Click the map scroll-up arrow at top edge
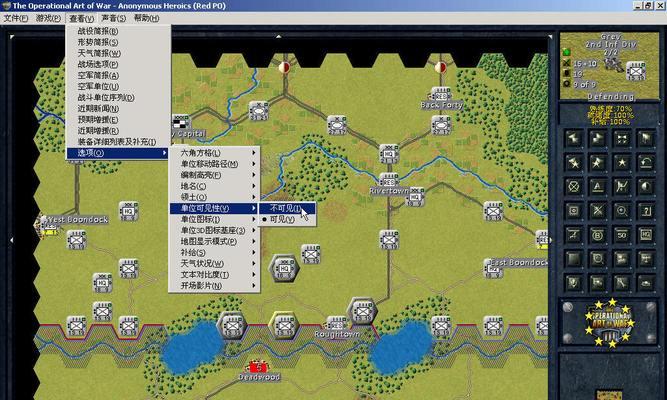Image resolution: width=667 pixels, height=400 pixels. click(279, 37)
